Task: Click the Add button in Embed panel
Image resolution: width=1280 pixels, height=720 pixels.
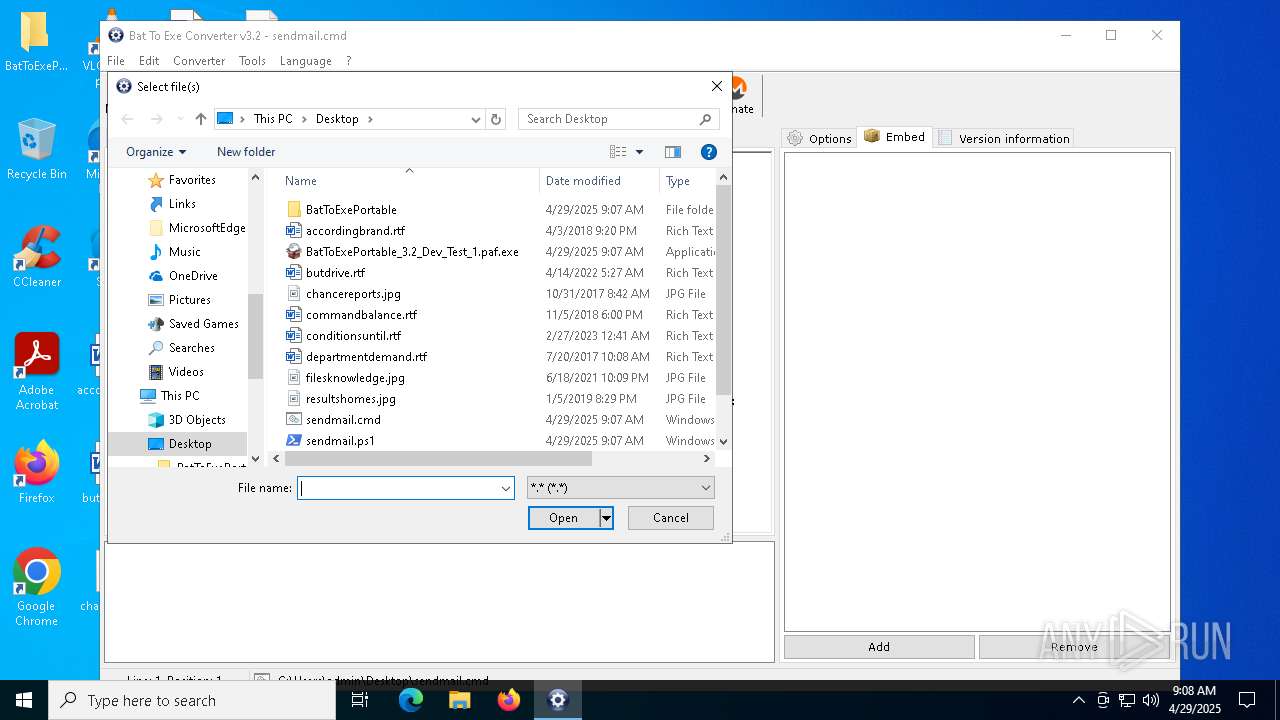Action: pyautogui.click(x=879, y=647)
